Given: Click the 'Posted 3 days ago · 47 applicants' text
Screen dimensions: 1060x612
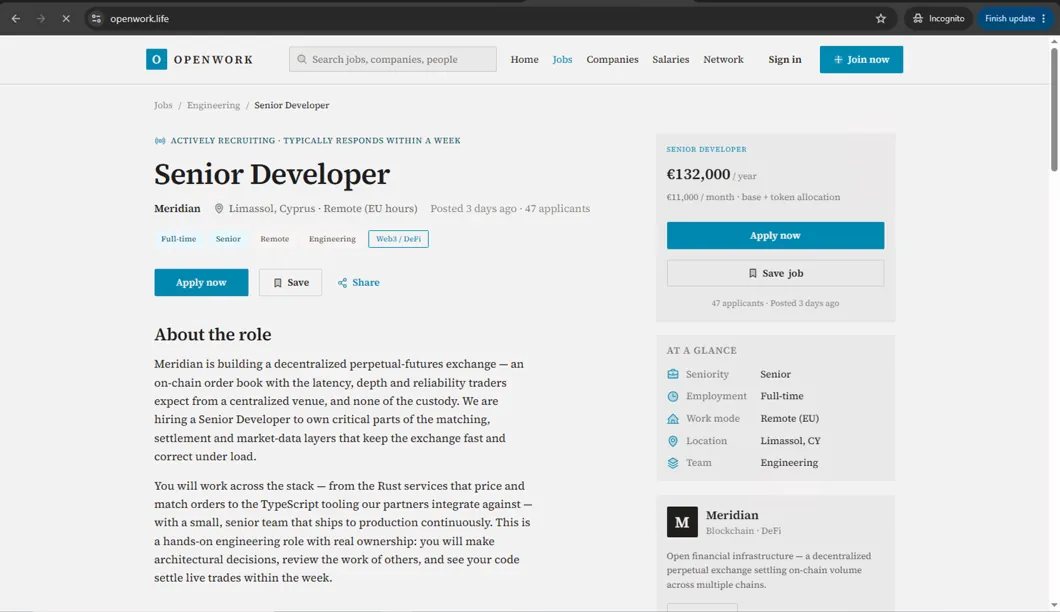Looking at the screenshot, I should coord(510,208).
